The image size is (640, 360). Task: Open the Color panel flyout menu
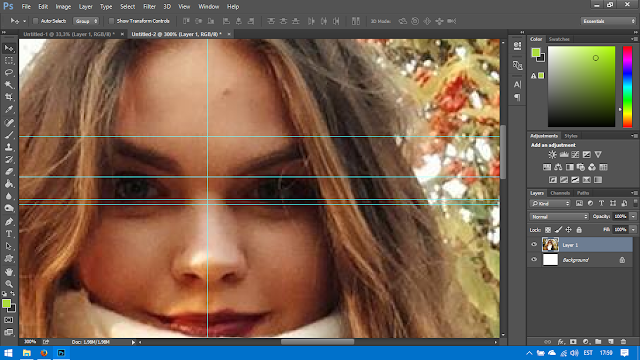[634, 39]
